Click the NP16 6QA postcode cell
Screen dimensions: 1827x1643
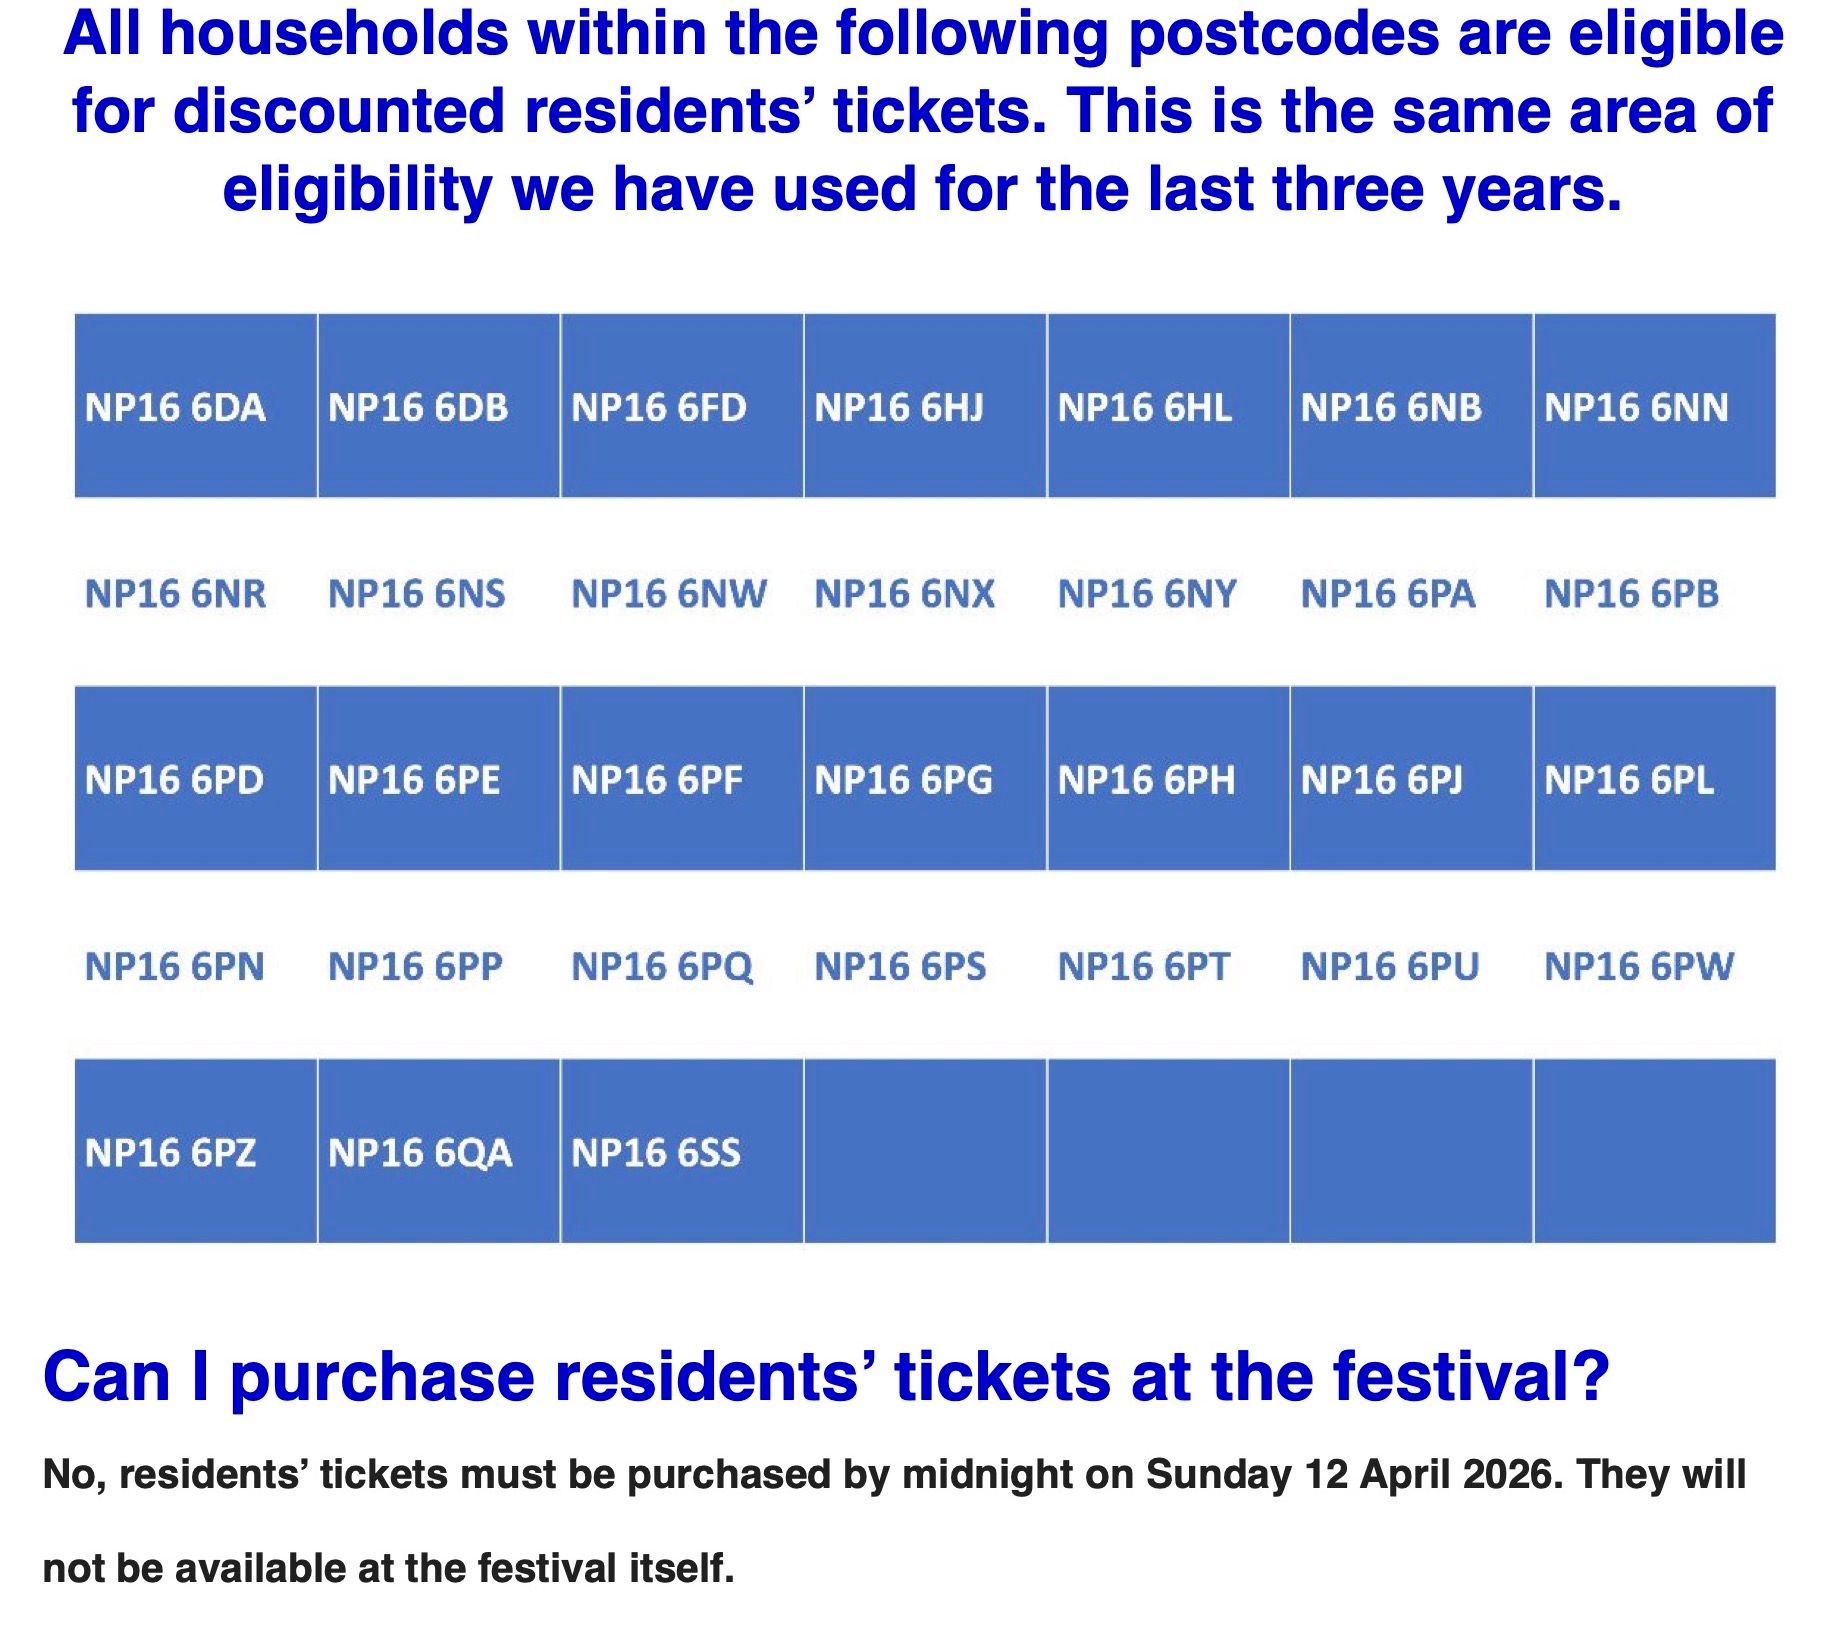pos(420,1153)
